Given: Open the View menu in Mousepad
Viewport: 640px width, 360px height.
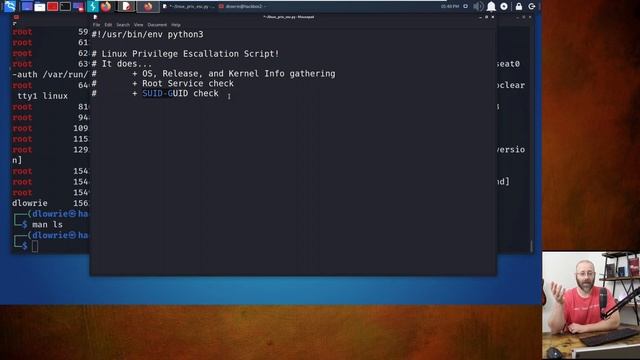Looking at the screenshot, I should pyautogui.click(x=138, y=25).
